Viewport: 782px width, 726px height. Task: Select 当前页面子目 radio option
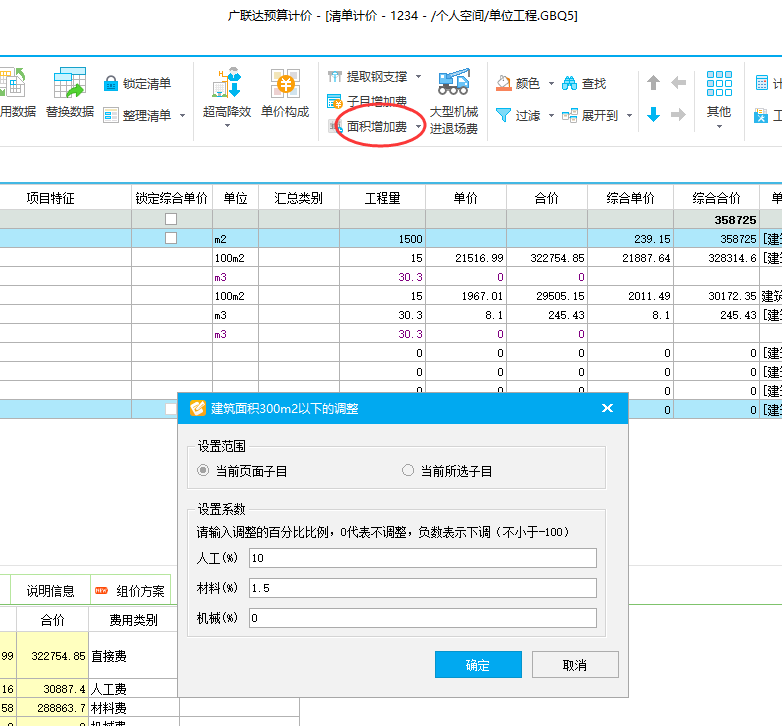point(203,470)
